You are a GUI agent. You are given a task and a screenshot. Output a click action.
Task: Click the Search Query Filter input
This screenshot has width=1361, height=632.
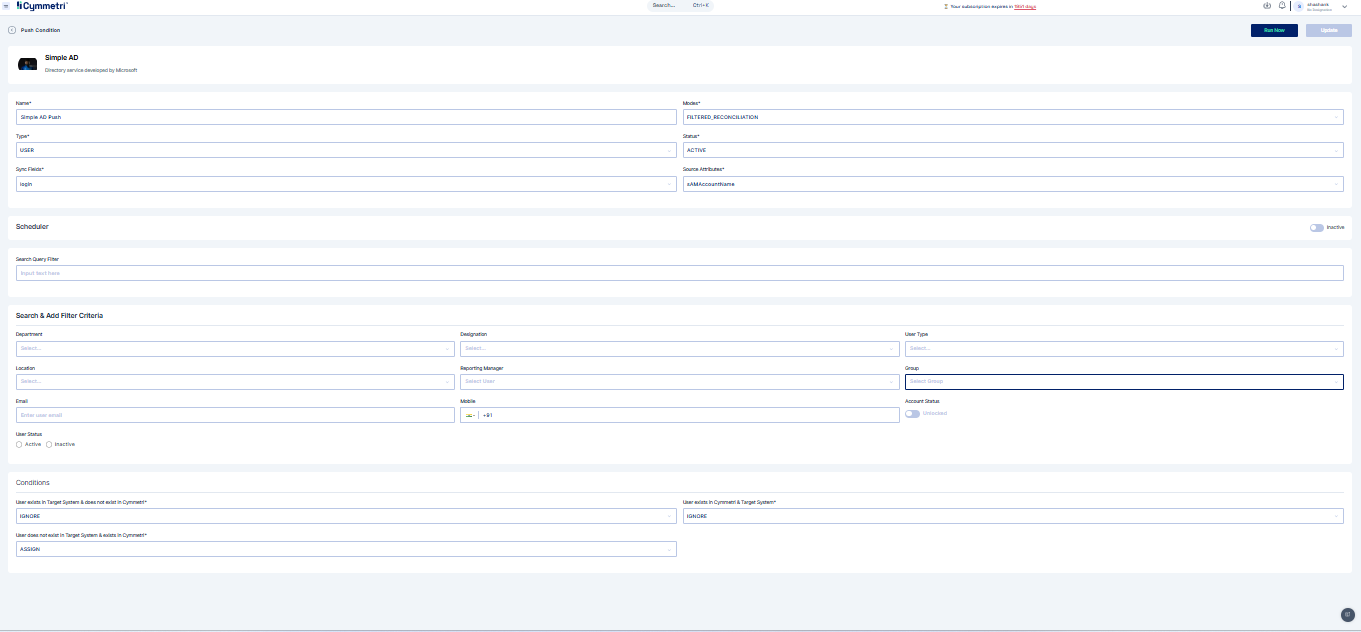pos(679,273)
